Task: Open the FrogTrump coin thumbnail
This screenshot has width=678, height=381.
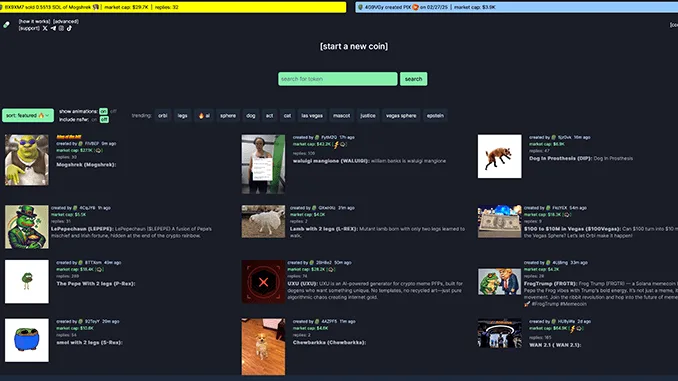Action: (x=499, y=282)
